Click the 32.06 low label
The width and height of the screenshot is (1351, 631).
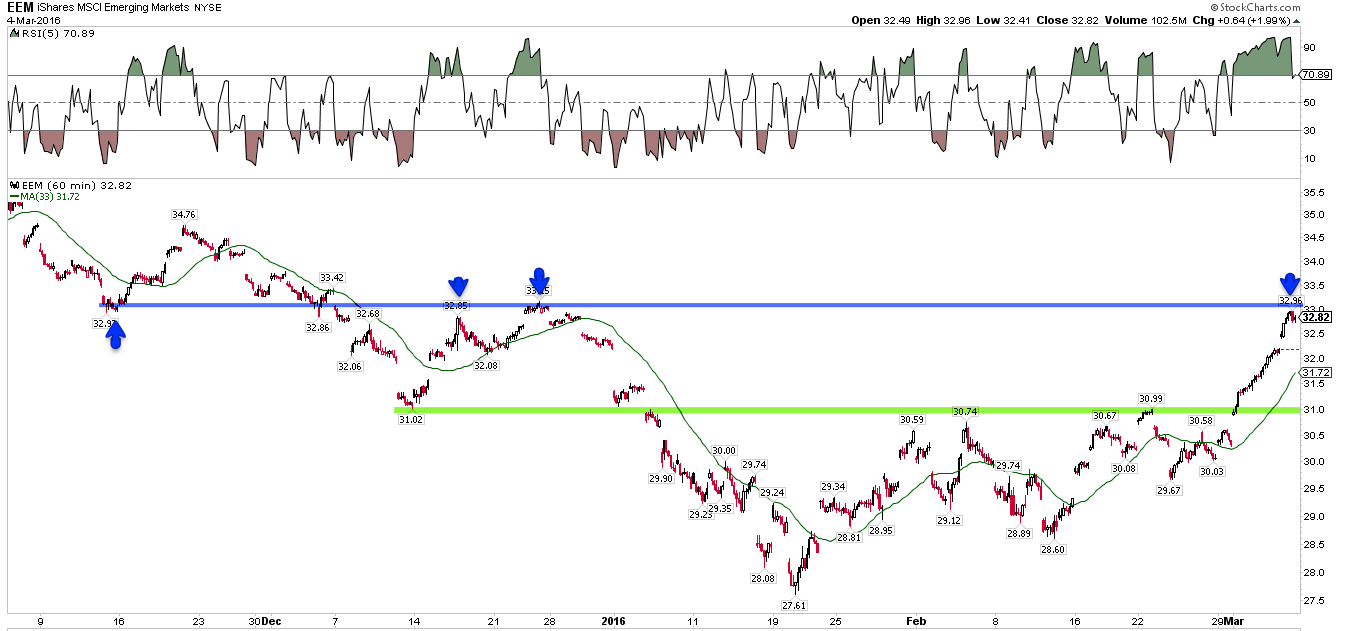click(x=349, y=367)
